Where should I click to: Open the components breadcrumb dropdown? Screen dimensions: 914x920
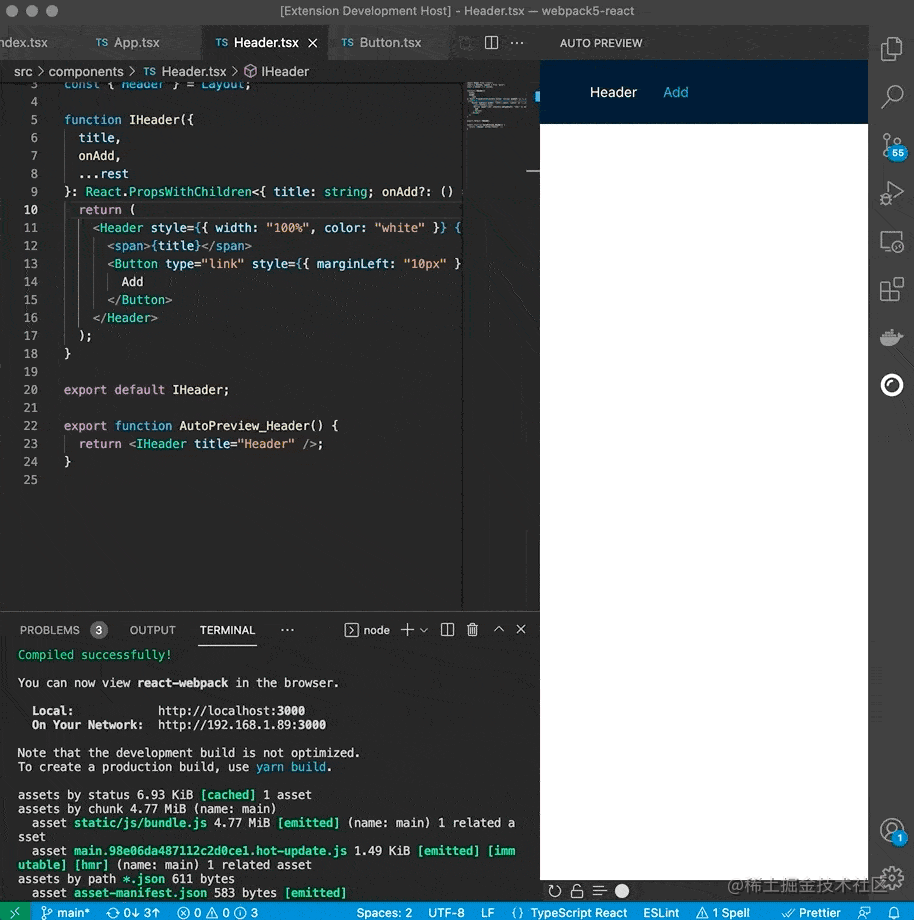pos(86,71)
